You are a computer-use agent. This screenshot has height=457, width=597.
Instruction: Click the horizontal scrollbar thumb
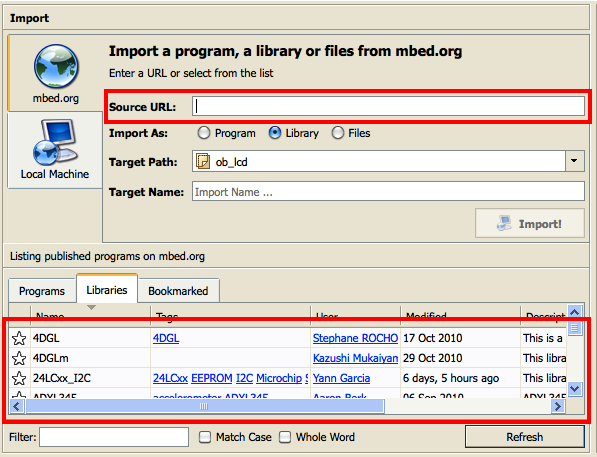tap(204, 407)
